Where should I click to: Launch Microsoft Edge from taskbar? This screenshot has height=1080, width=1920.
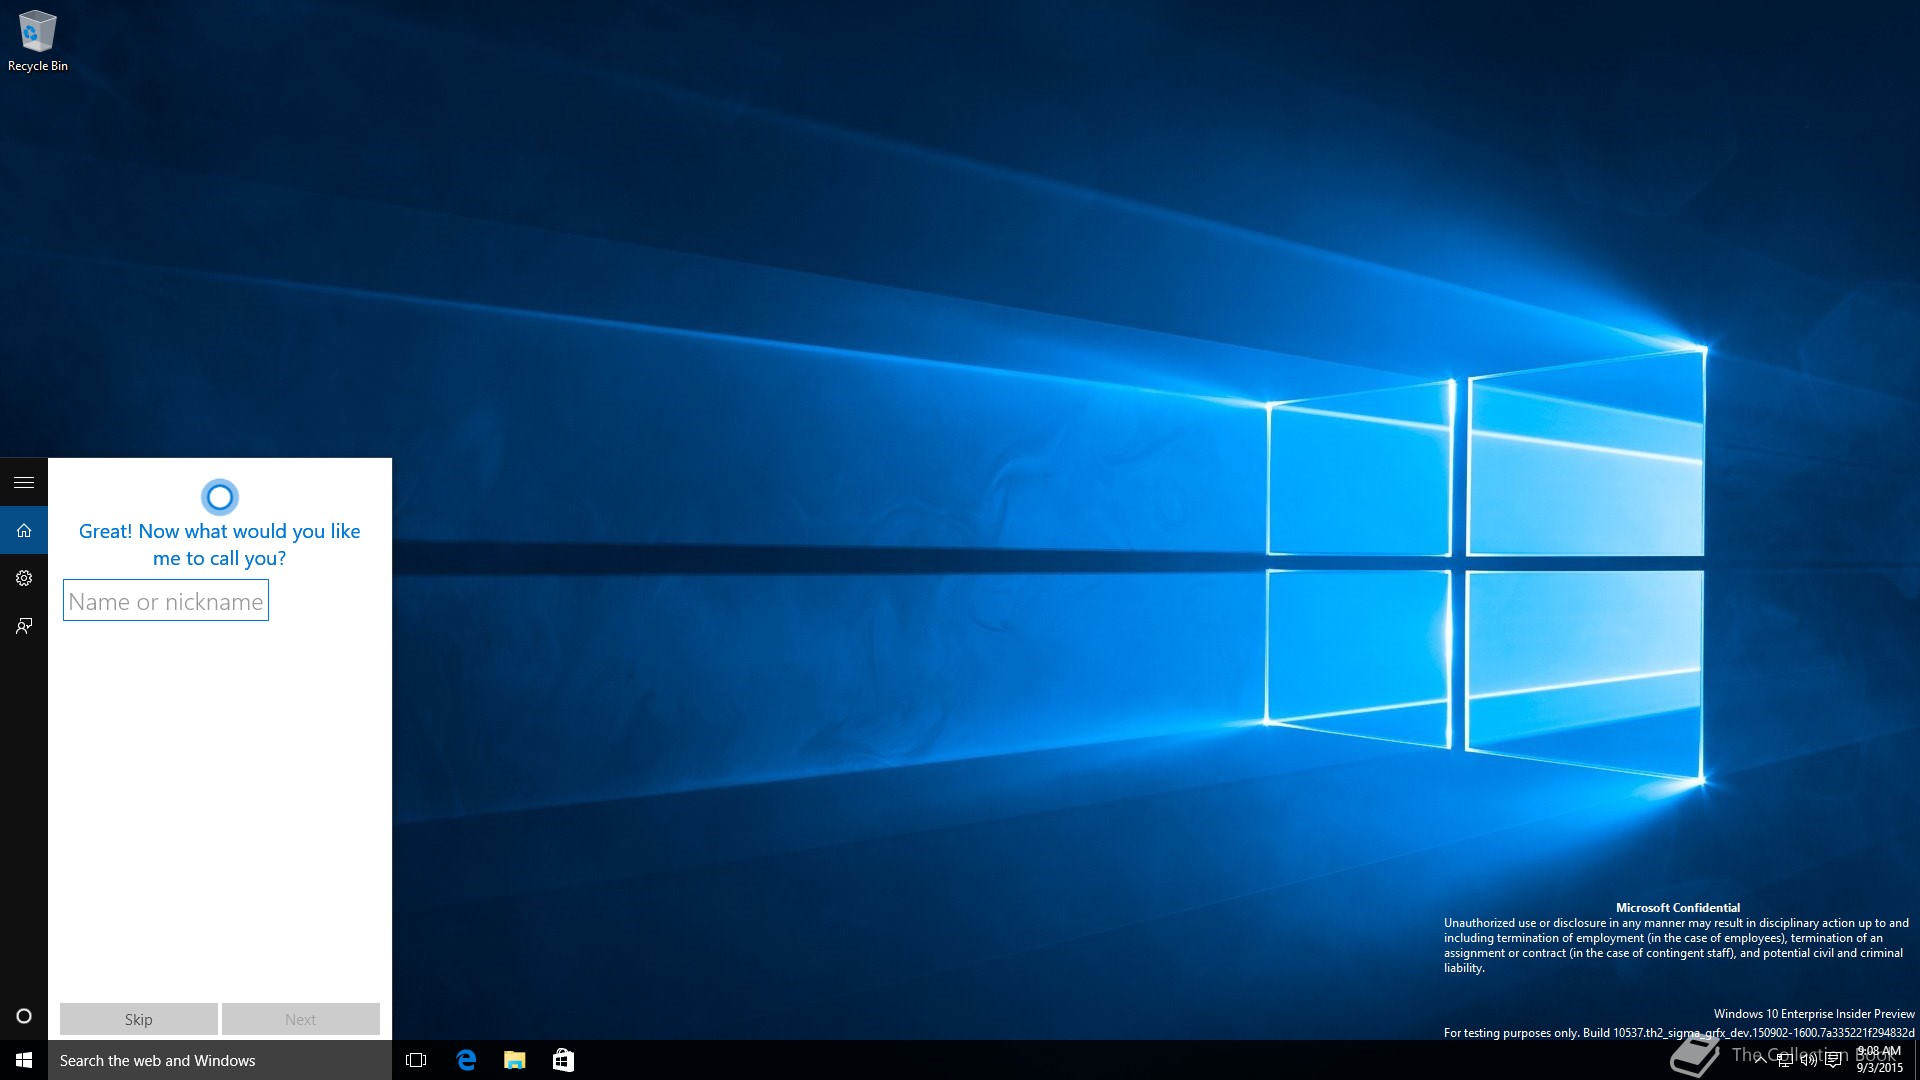466,1060
